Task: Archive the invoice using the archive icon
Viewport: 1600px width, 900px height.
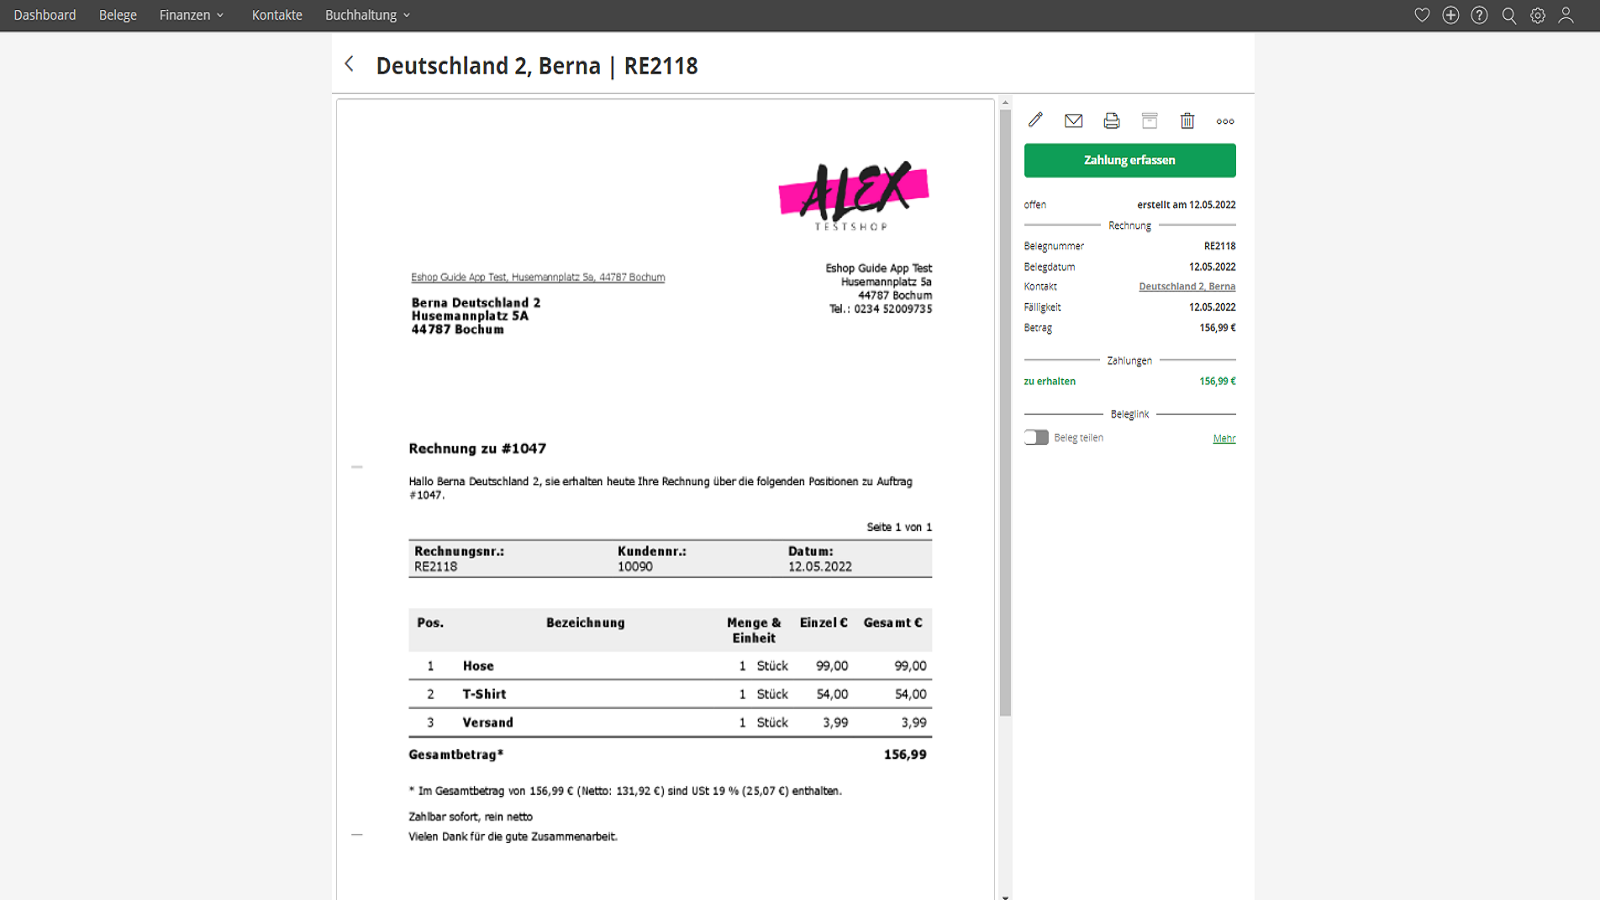Action: pos(1149,121)
